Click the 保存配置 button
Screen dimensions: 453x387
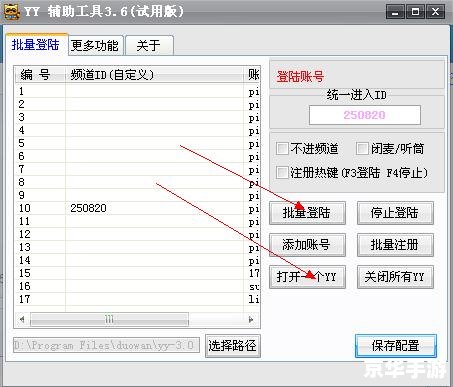[x=396, y=346]
